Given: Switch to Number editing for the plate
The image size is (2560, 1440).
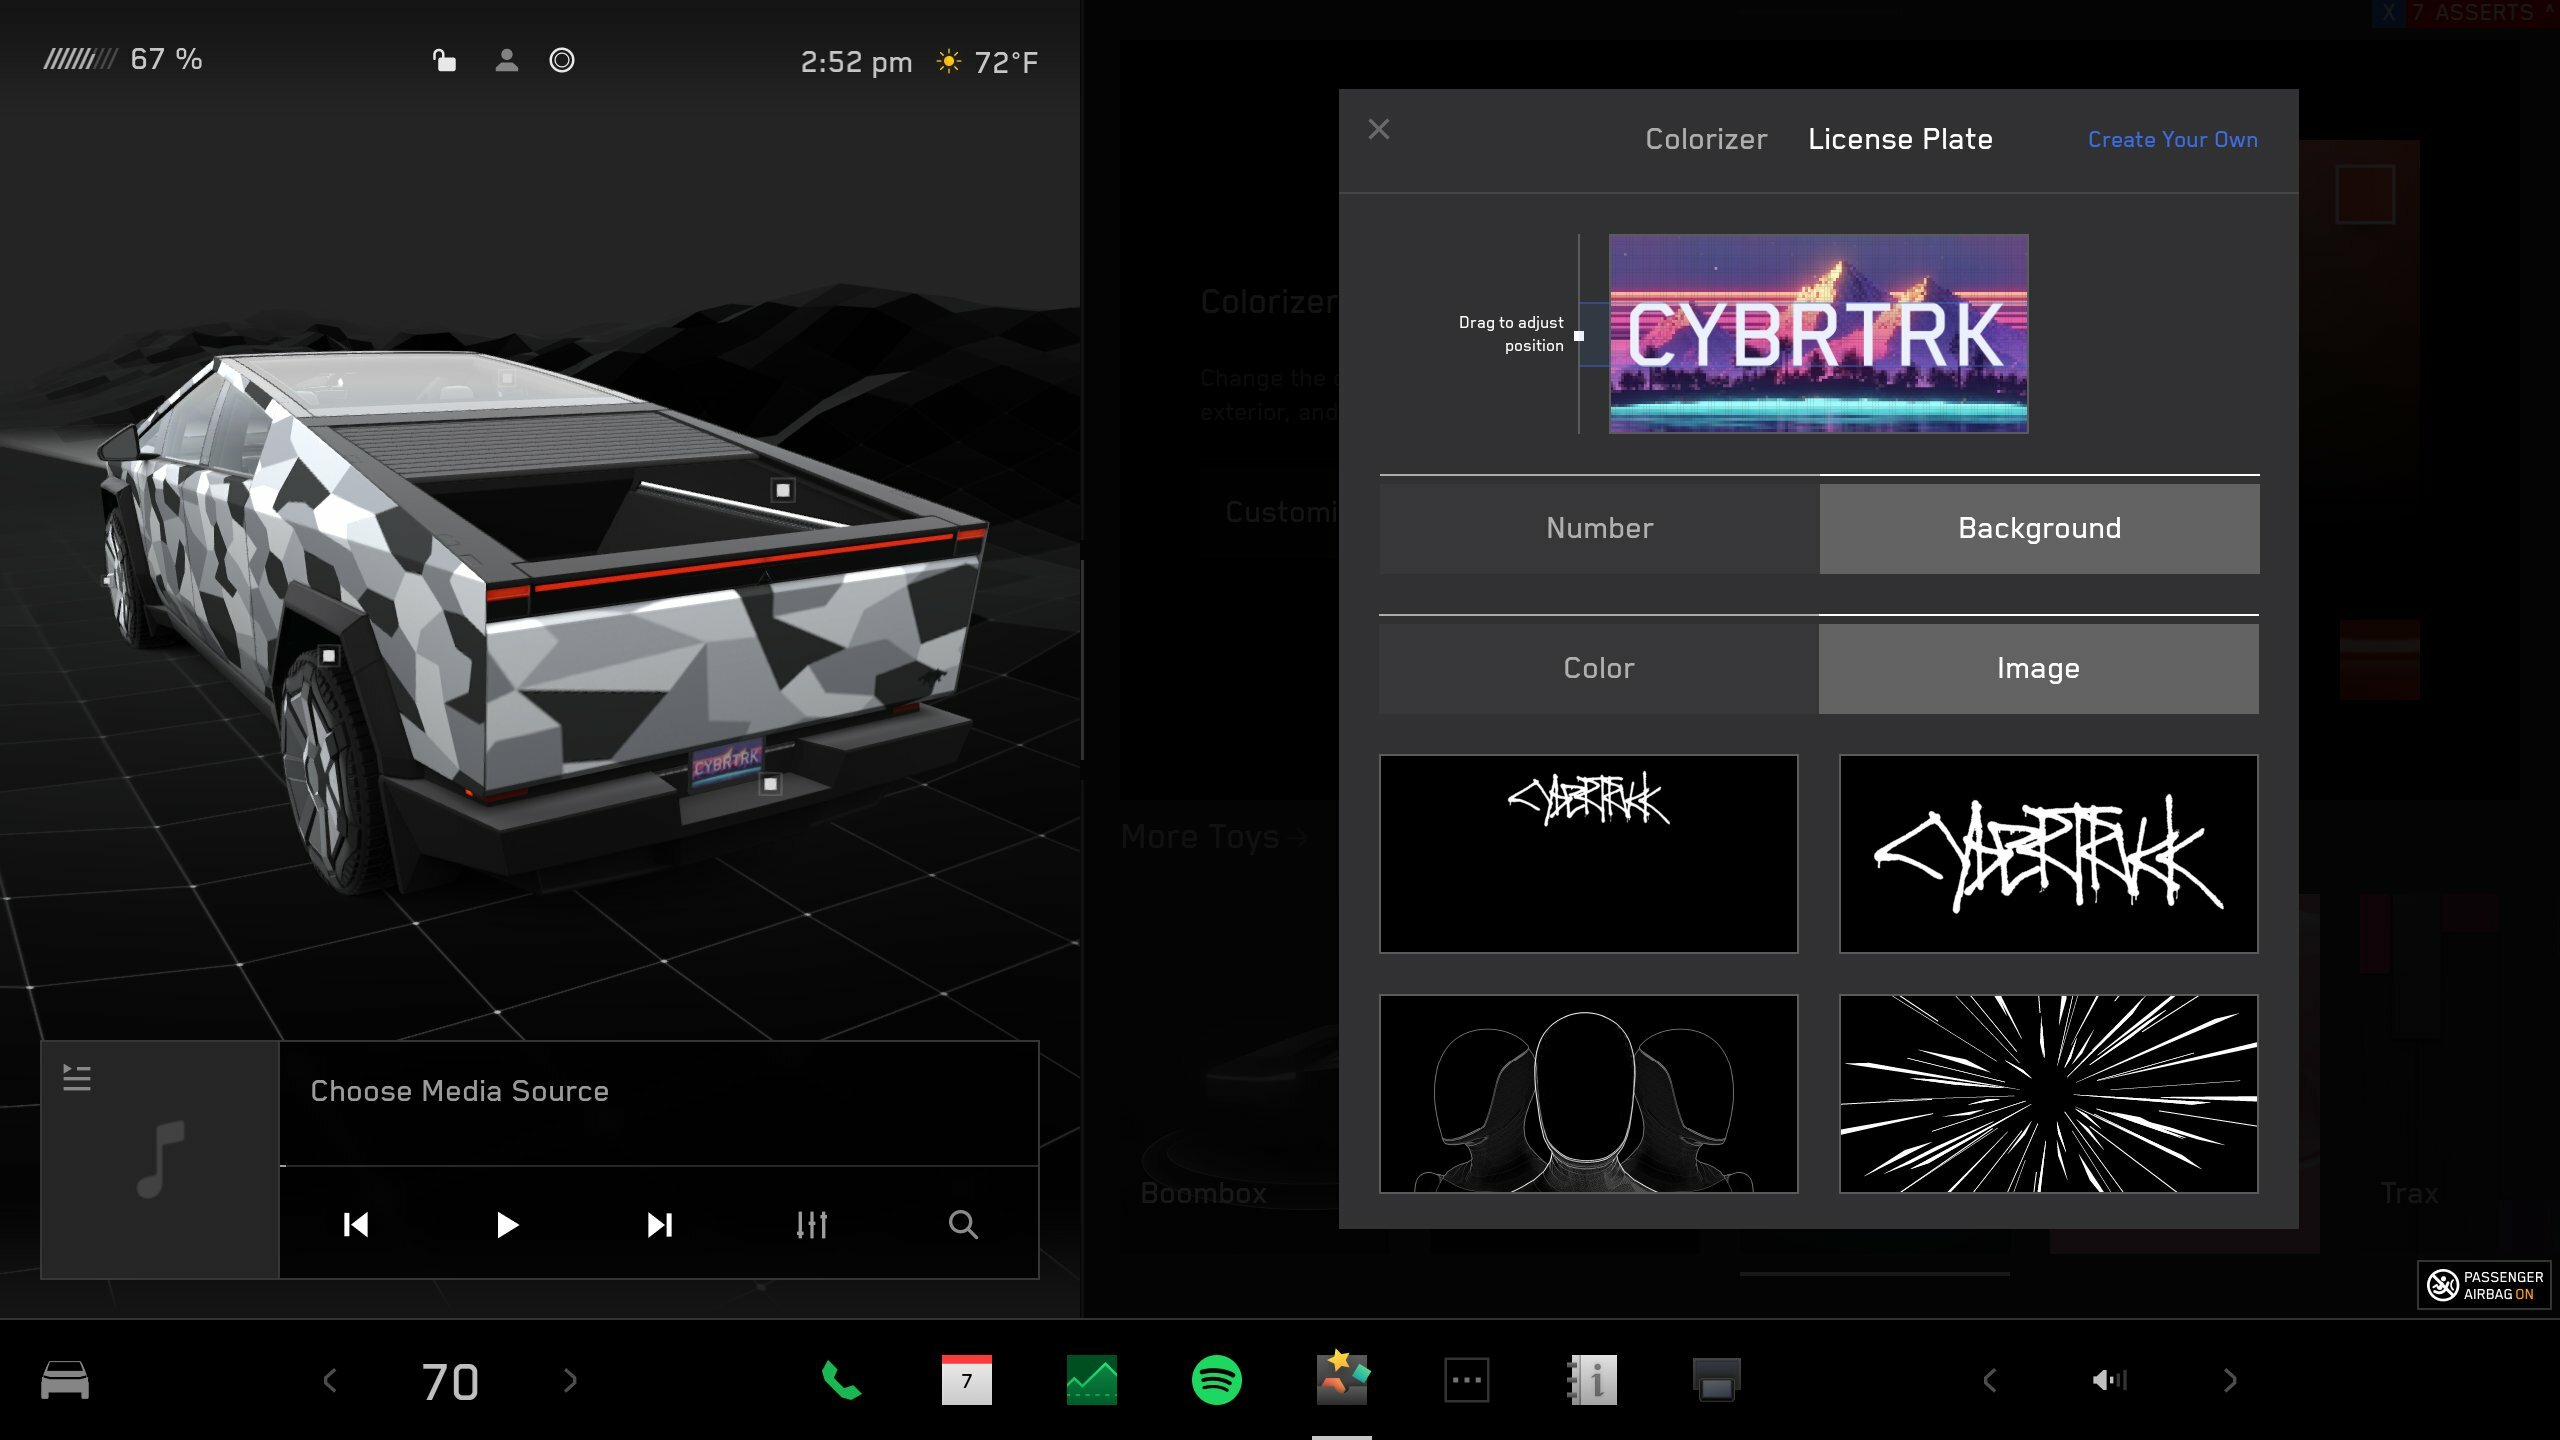Looking at the screenshot, I should (1597, 528).
